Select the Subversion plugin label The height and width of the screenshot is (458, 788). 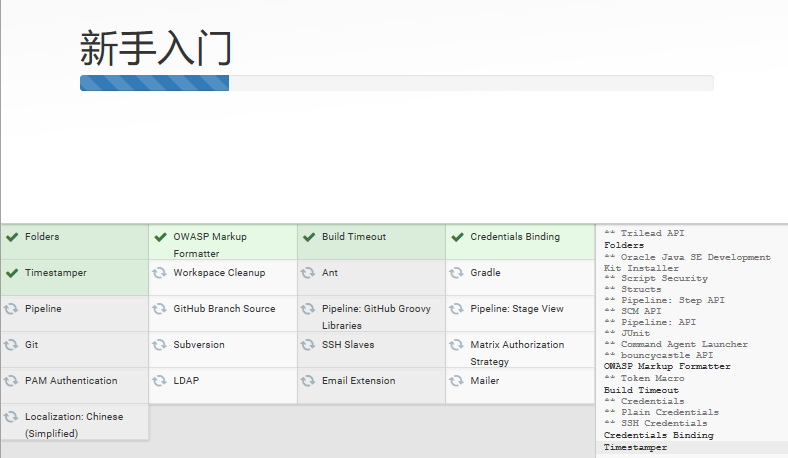[199, 345]
